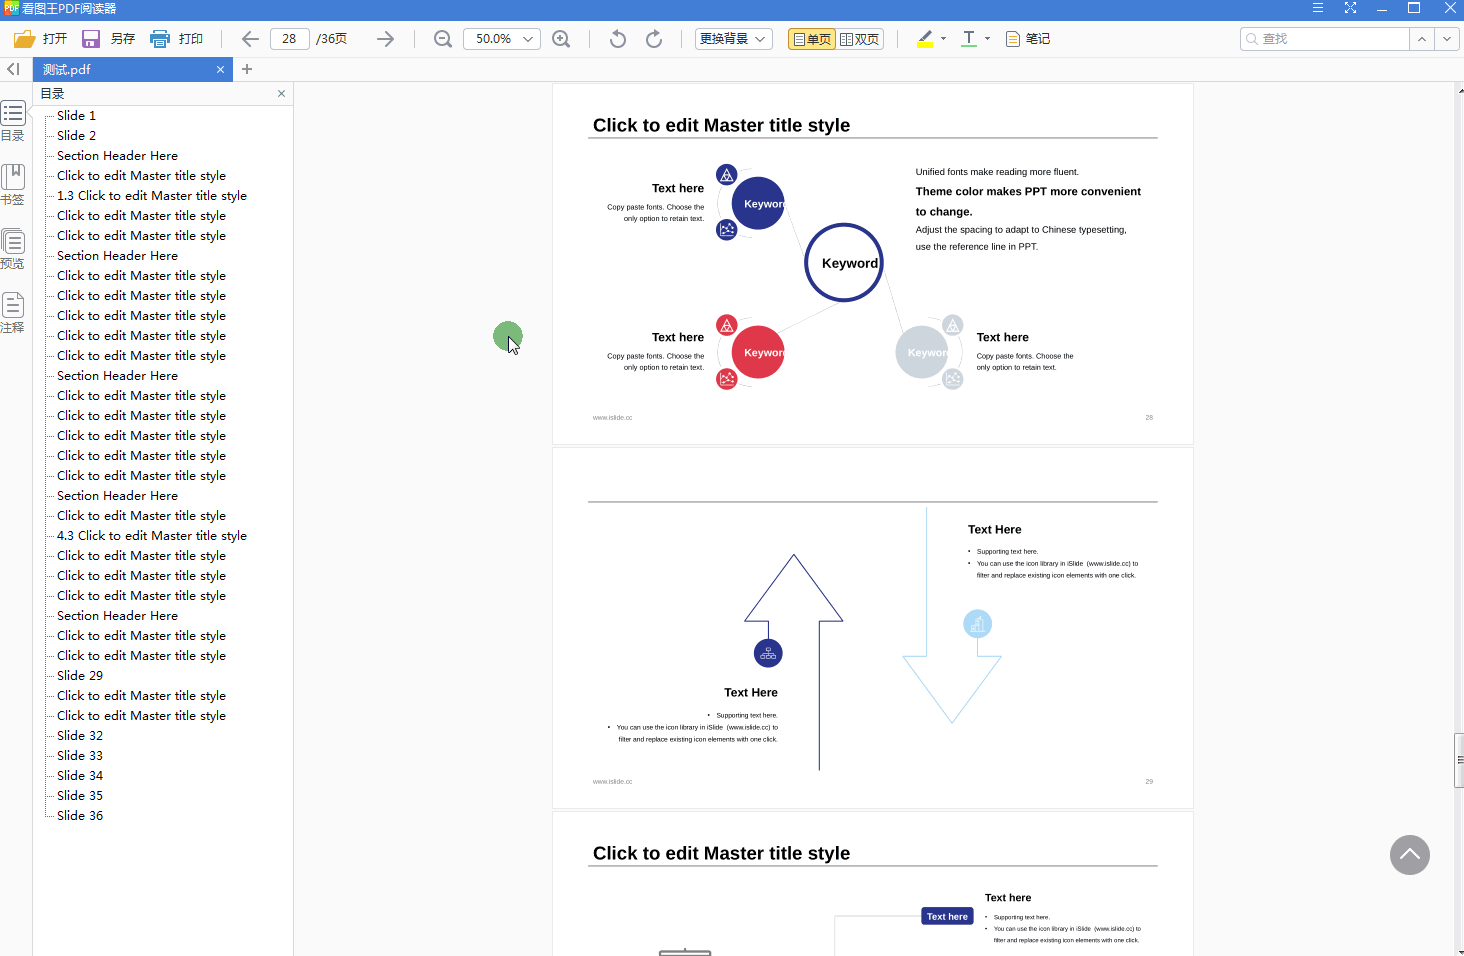This screenshot has height=956, width=1464.
Task: Jump to Slide 29 in the outline
Action: point(80,676)
